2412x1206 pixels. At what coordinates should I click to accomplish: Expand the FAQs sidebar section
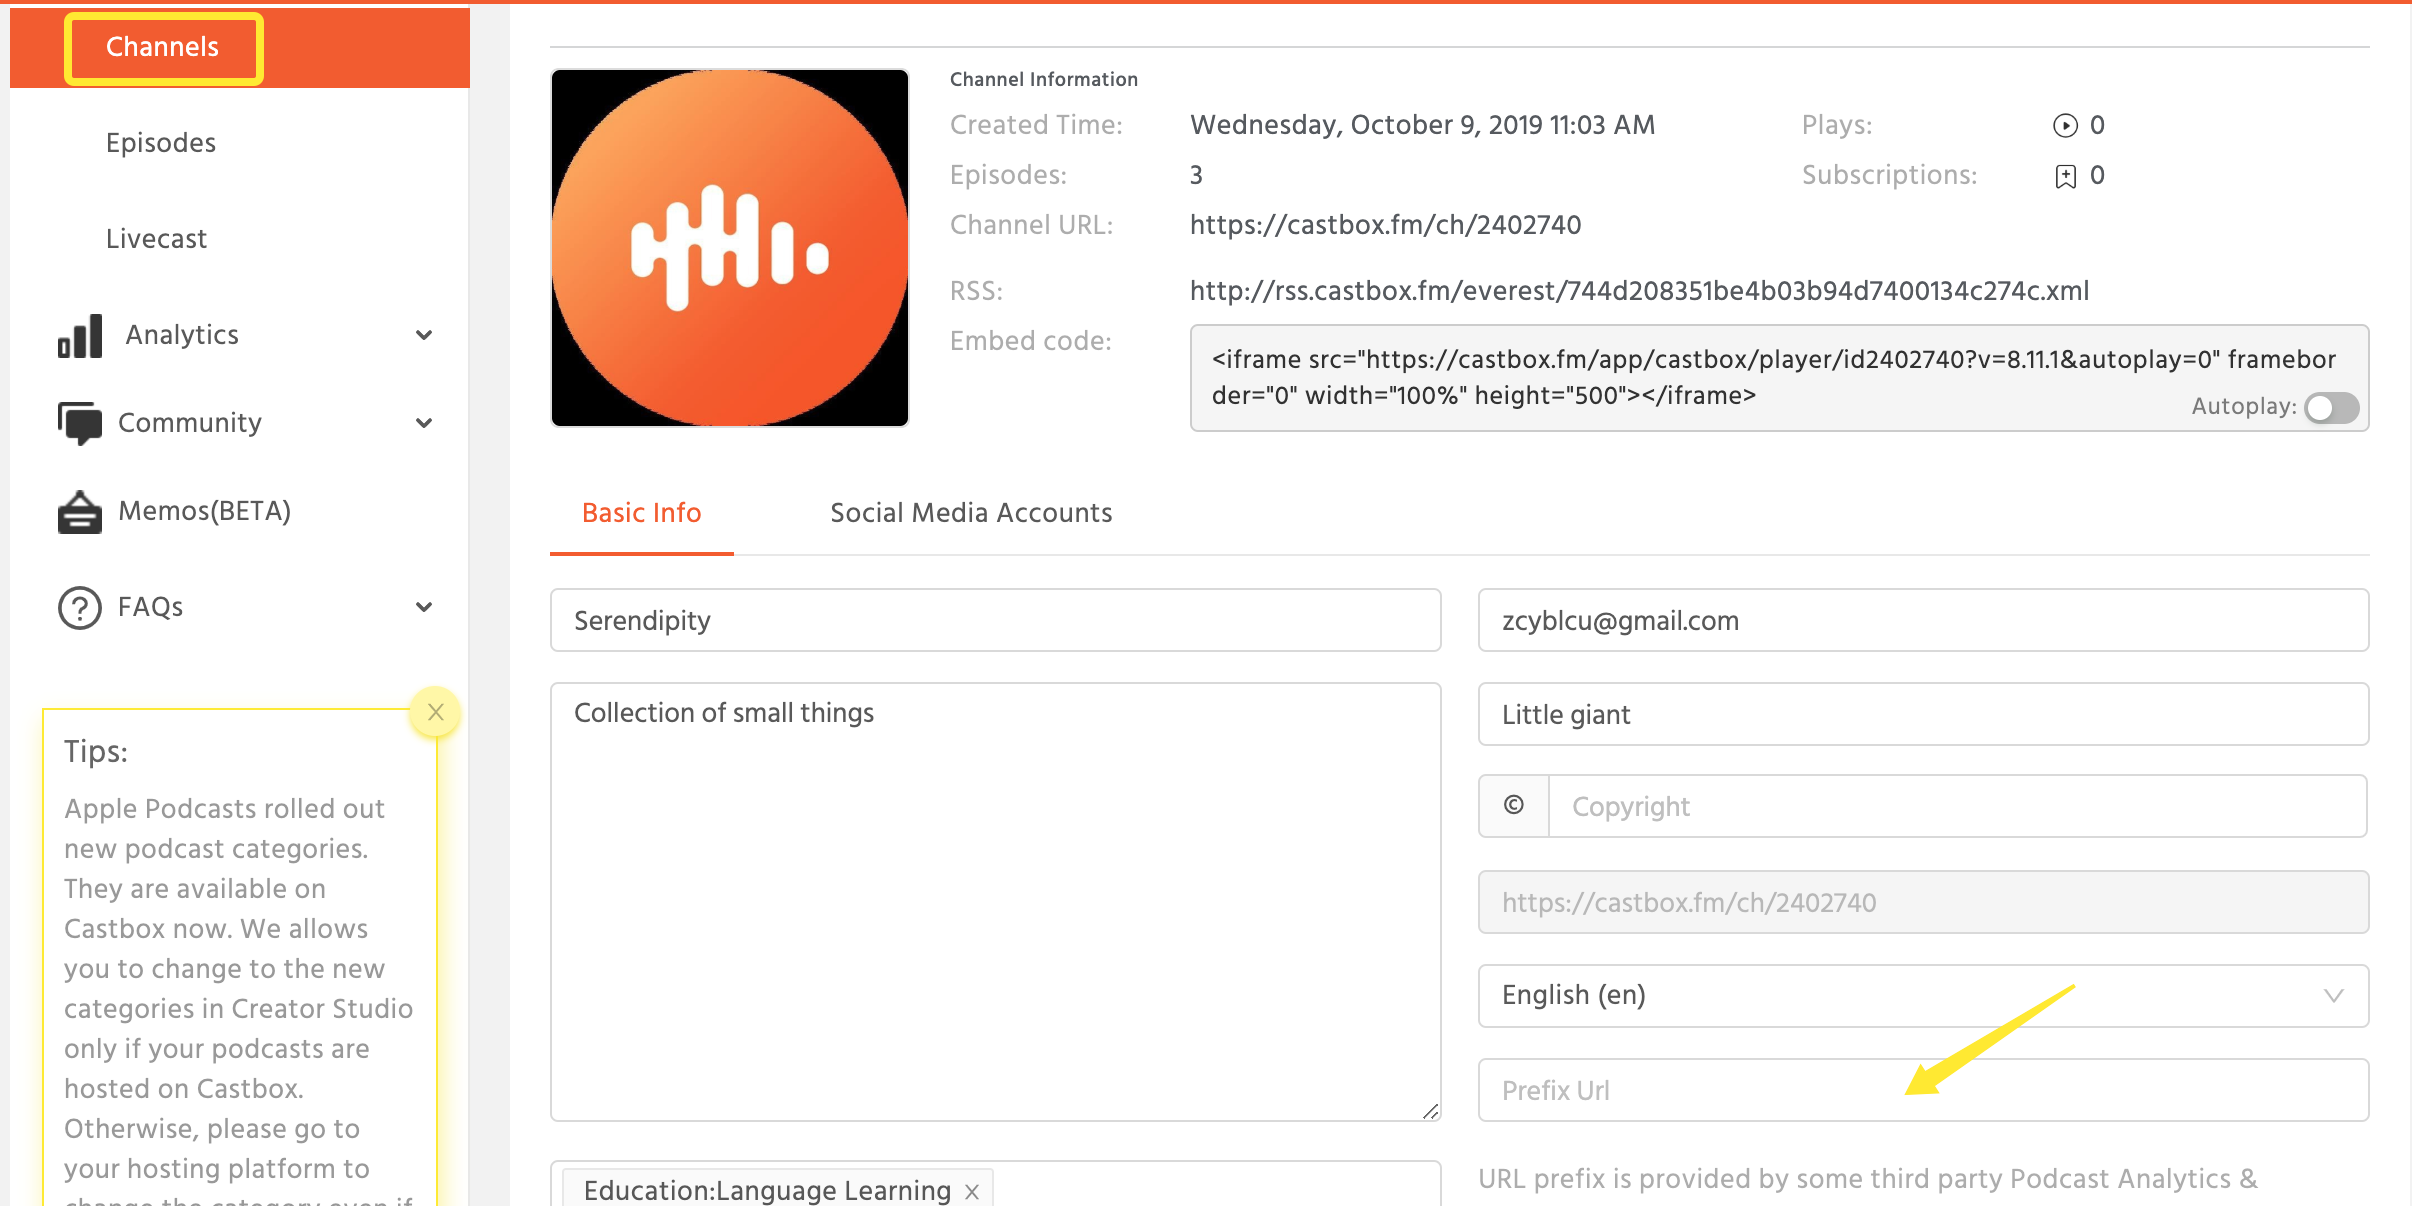pos(424,607)
